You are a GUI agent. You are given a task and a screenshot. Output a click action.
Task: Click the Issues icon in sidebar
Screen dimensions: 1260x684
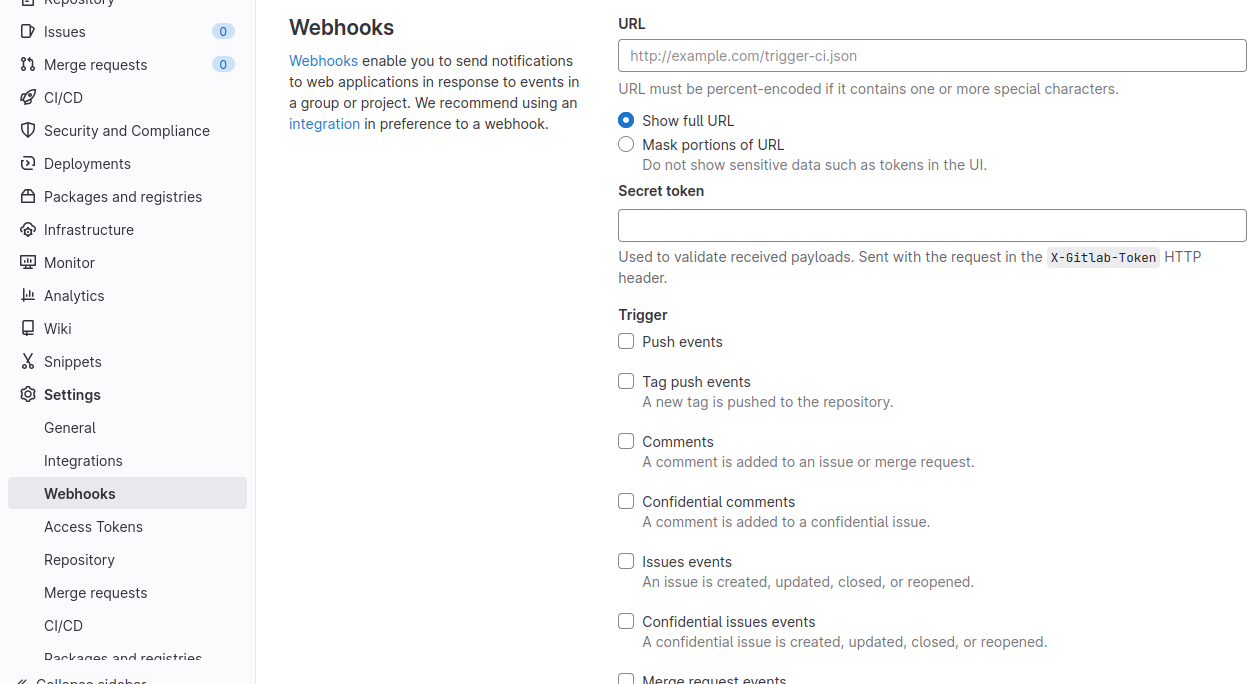(x=28, y=32)
